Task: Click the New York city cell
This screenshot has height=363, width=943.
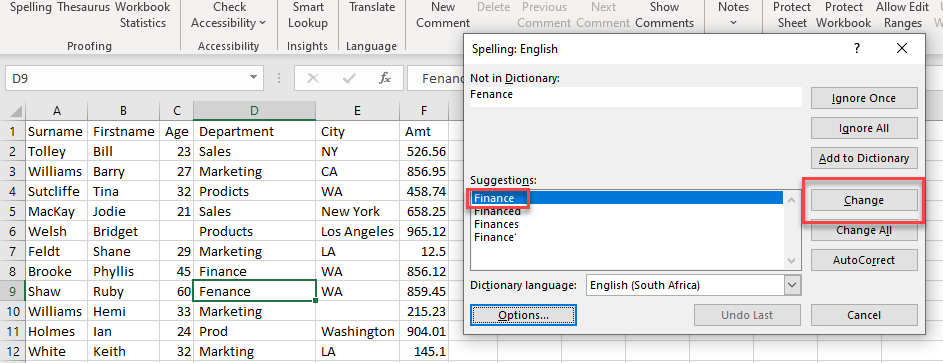Action: [357, 212]
